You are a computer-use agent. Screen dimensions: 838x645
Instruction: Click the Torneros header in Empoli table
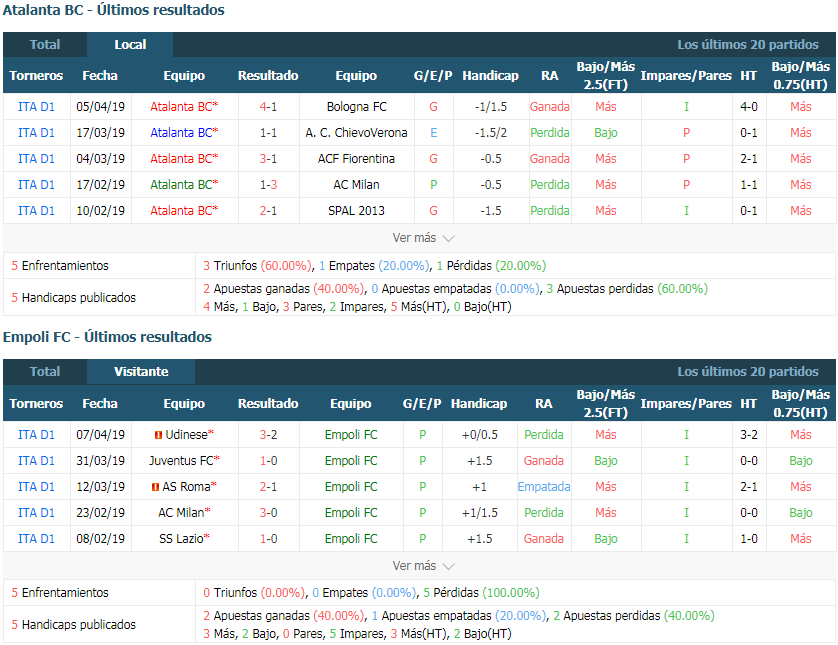pos(36,403)
